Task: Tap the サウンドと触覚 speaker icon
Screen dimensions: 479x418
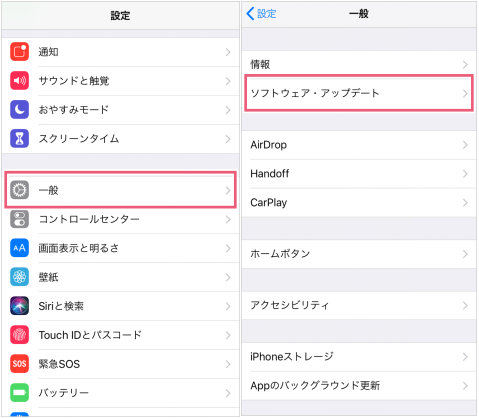Action: pyautogui.click(x=19, y=81)
